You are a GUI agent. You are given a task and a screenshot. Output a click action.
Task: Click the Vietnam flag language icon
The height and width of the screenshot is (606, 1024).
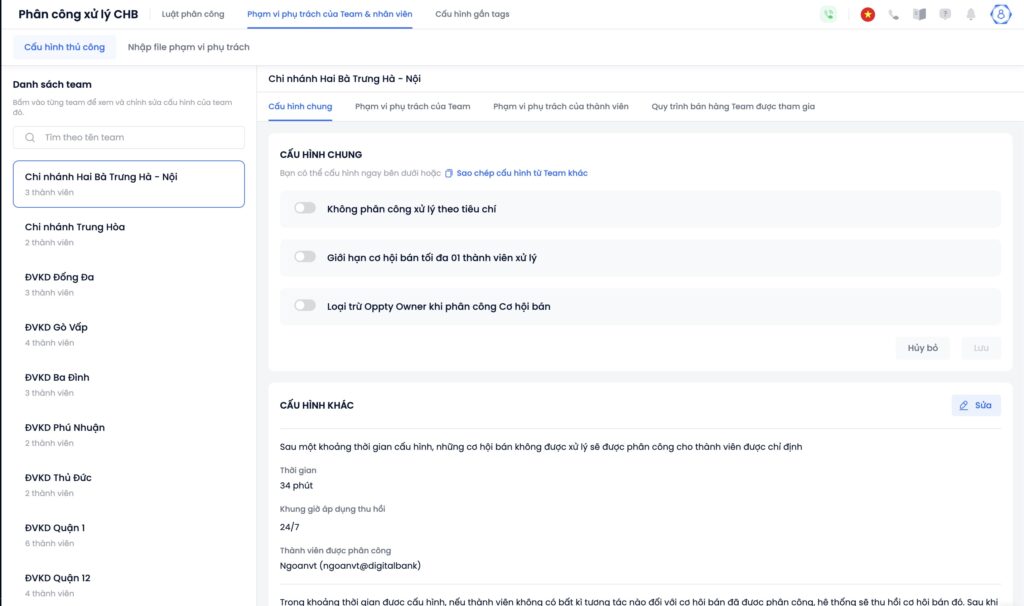point(868,15)
